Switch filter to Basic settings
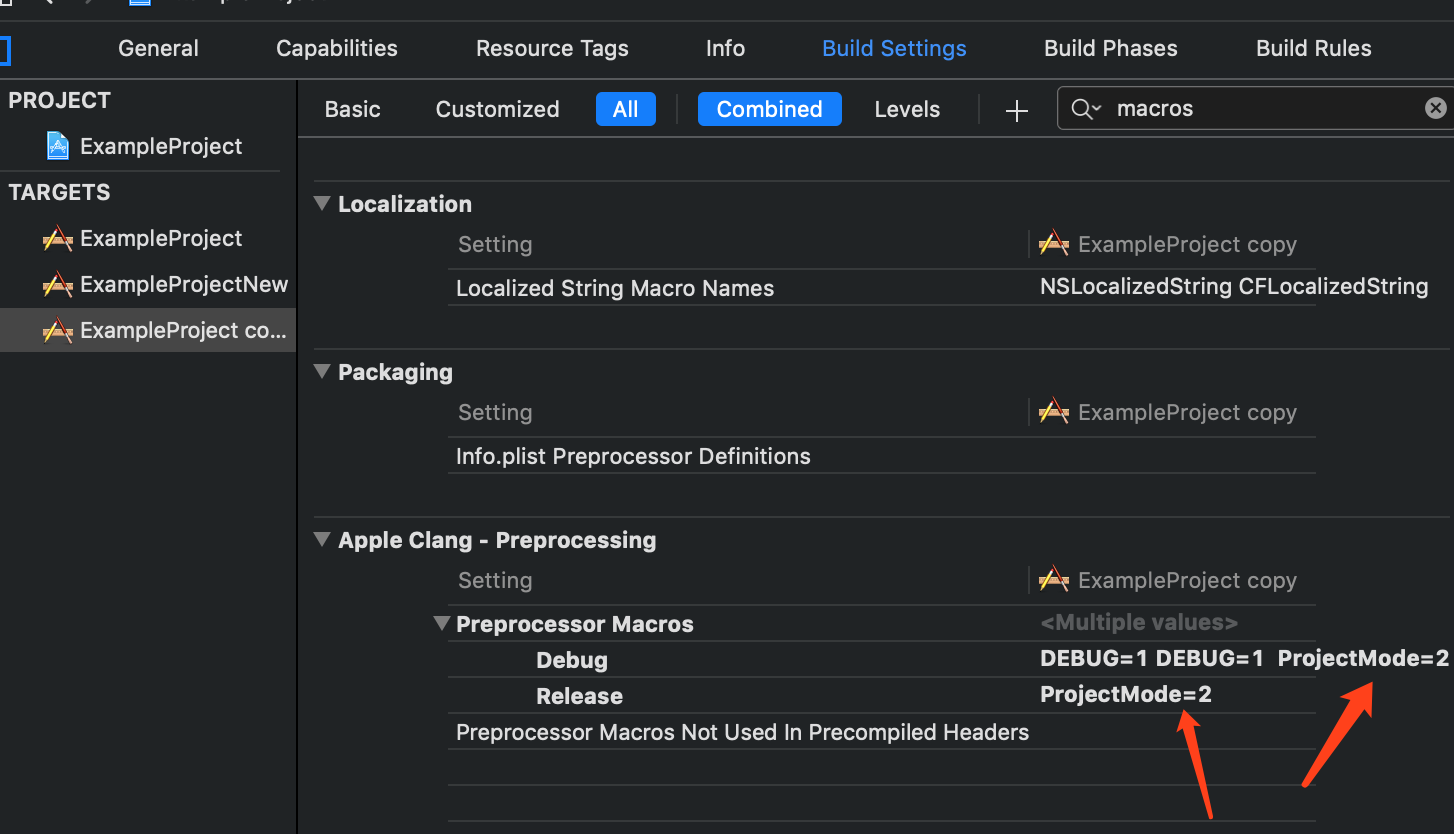Screen dimensions: 1454x834 352,109
